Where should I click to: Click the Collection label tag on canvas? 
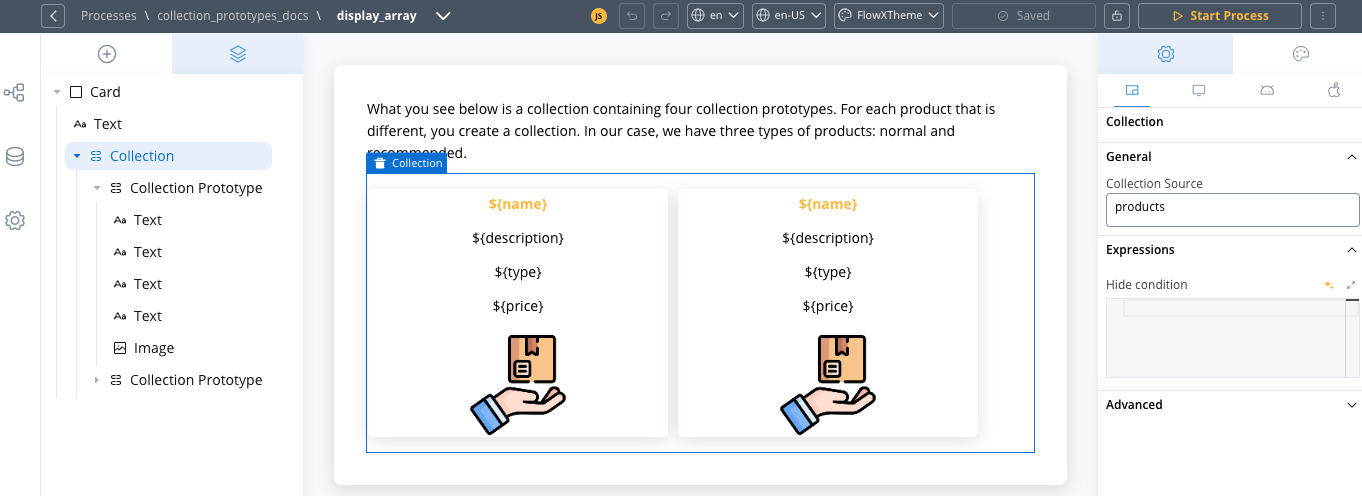407,163
